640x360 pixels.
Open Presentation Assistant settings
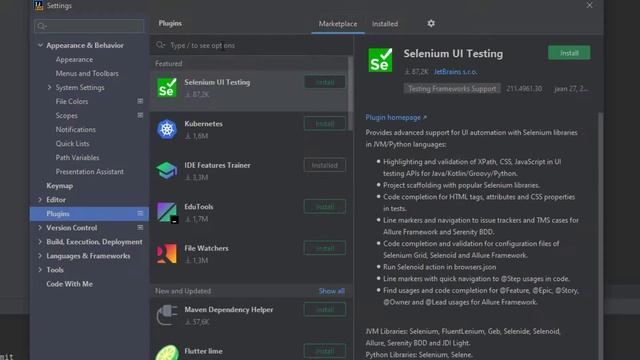[x=89, y=172]
